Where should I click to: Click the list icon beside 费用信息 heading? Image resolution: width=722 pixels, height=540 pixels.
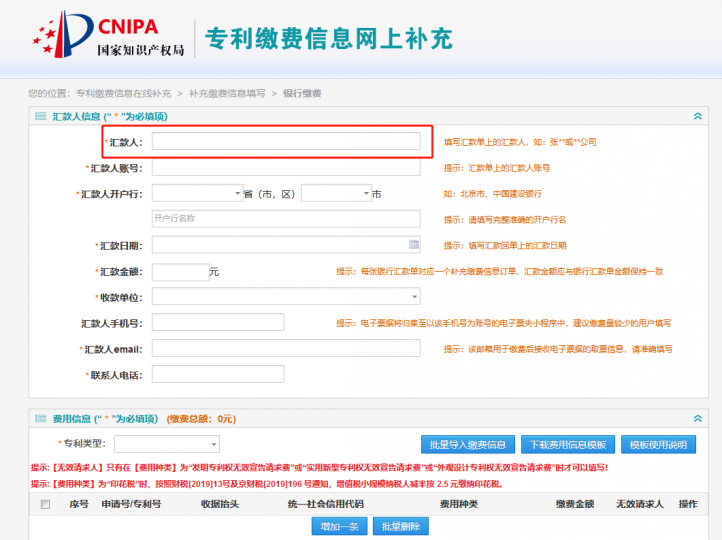coord(41,418)
